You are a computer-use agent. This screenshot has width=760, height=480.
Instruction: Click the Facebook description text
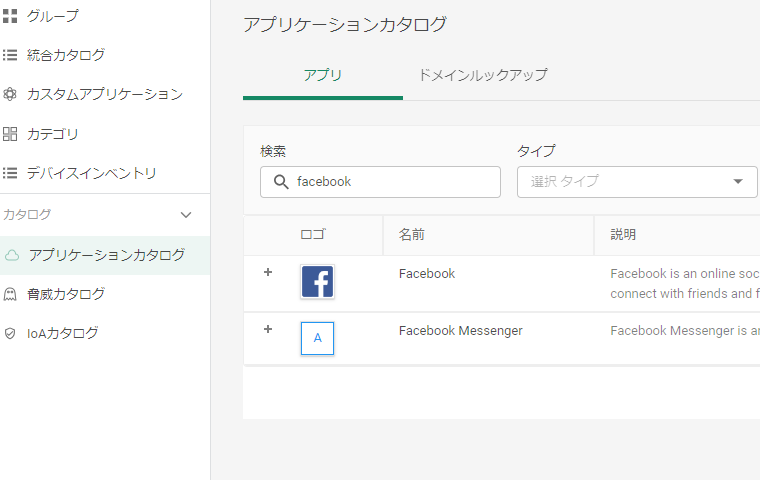coord(685,284)
